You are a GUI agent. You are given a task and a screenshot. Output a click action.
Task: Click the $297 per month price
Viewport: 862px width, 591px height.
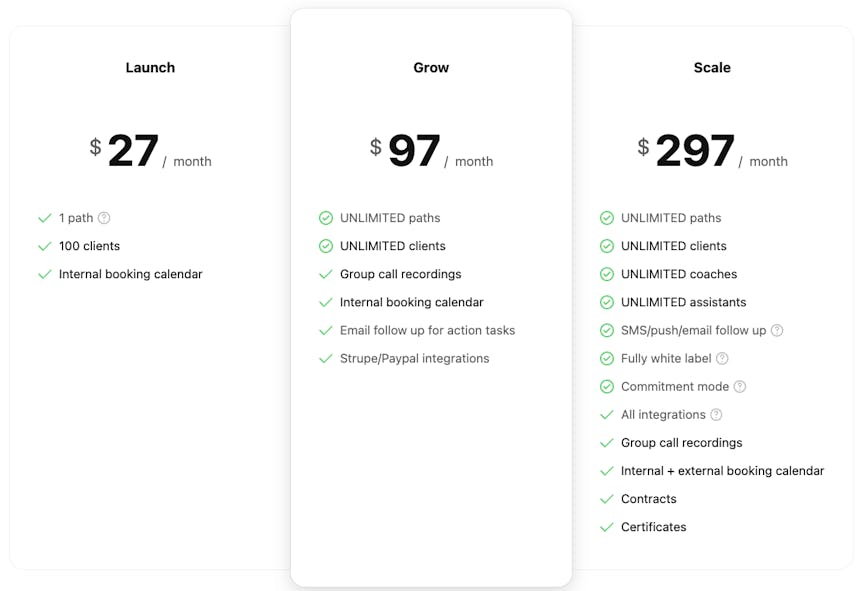[x=712, y=152]
